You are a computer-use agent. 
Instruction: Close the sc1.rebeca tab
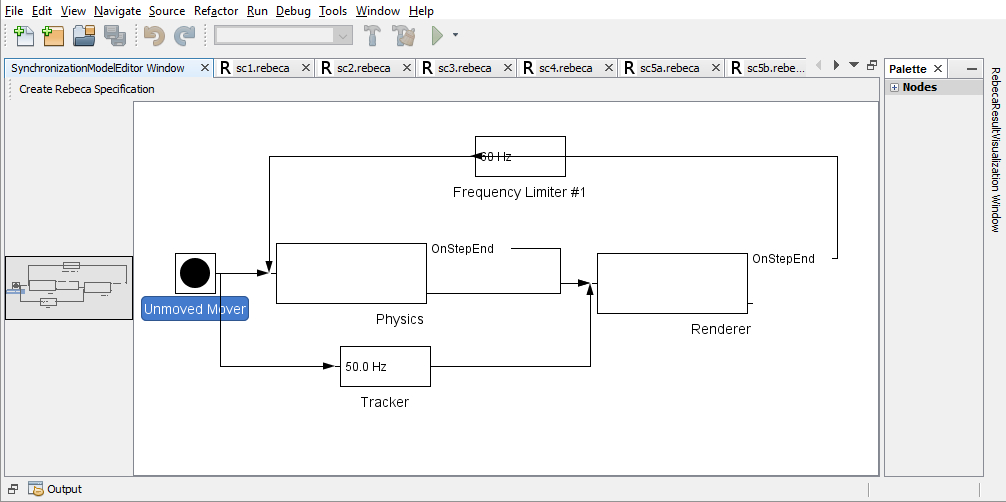[305, 67]
